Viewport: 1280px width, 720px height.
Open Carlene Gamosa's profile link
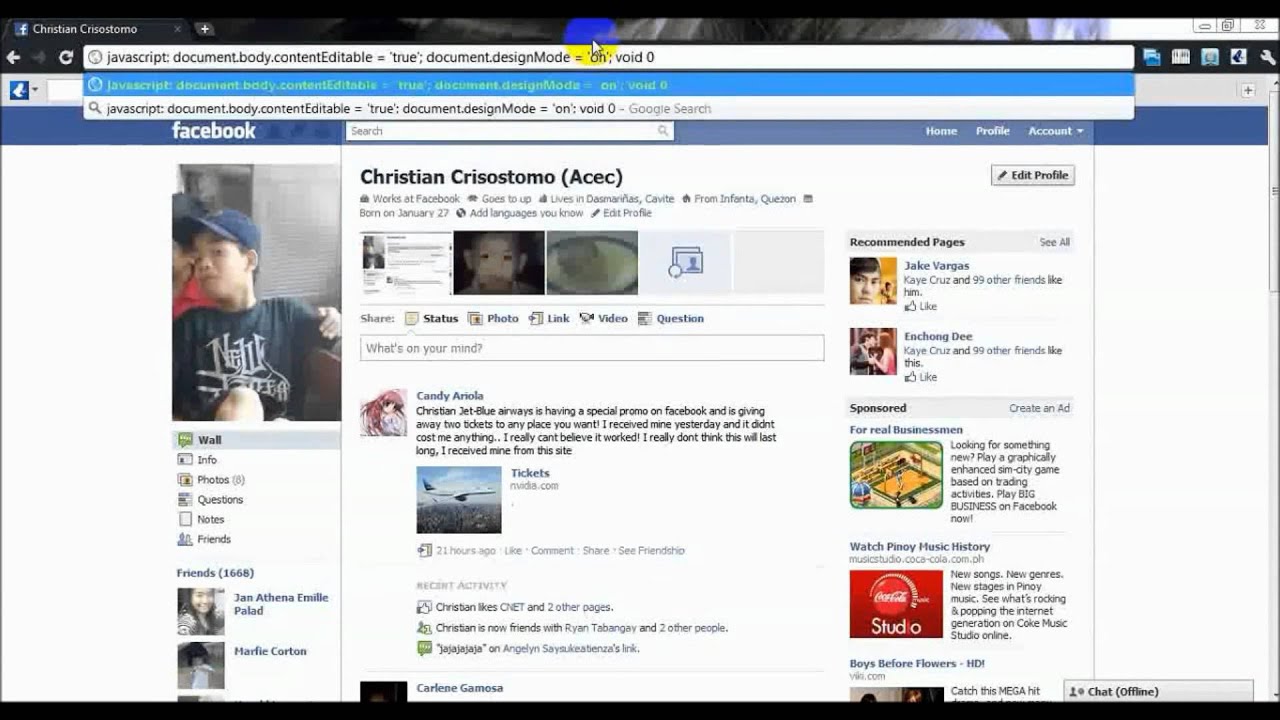459,688
